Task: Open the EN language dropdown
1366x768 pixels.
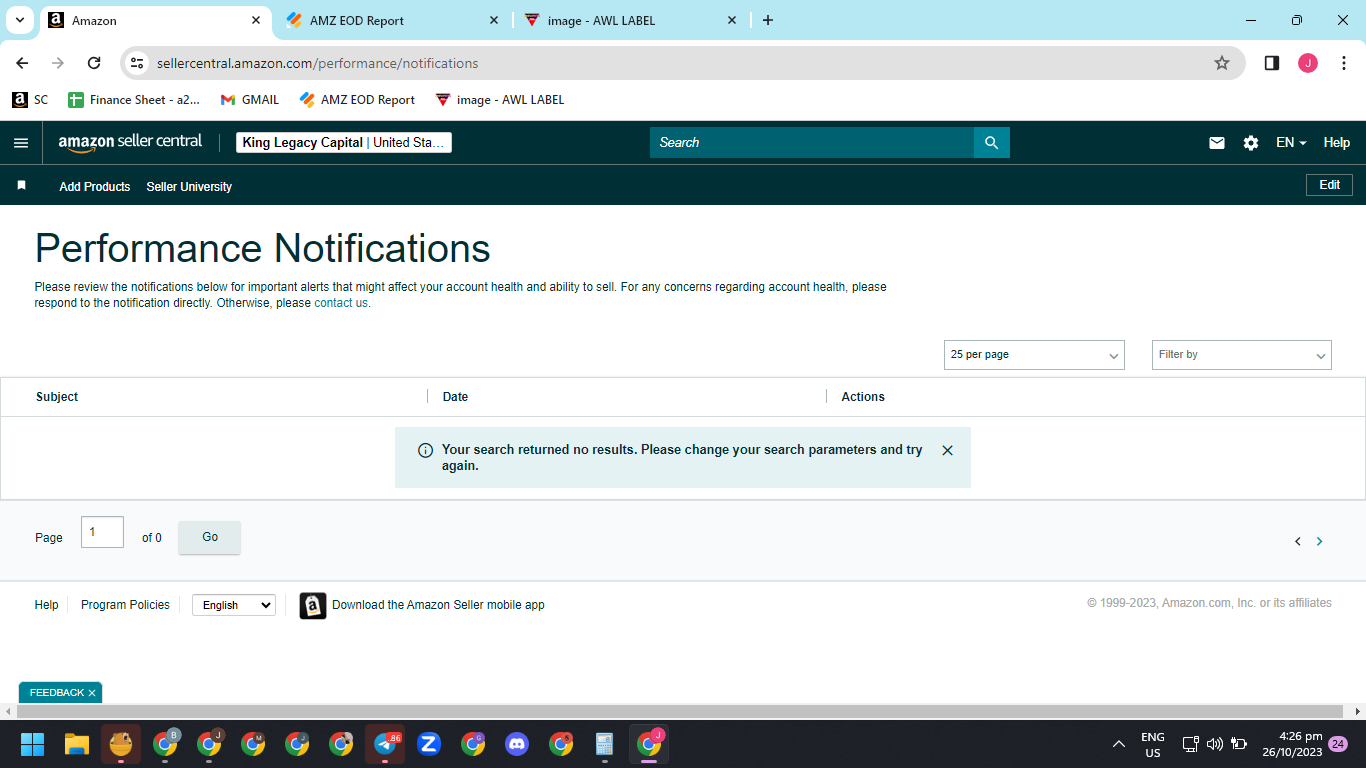Action: click(1291, 143)
